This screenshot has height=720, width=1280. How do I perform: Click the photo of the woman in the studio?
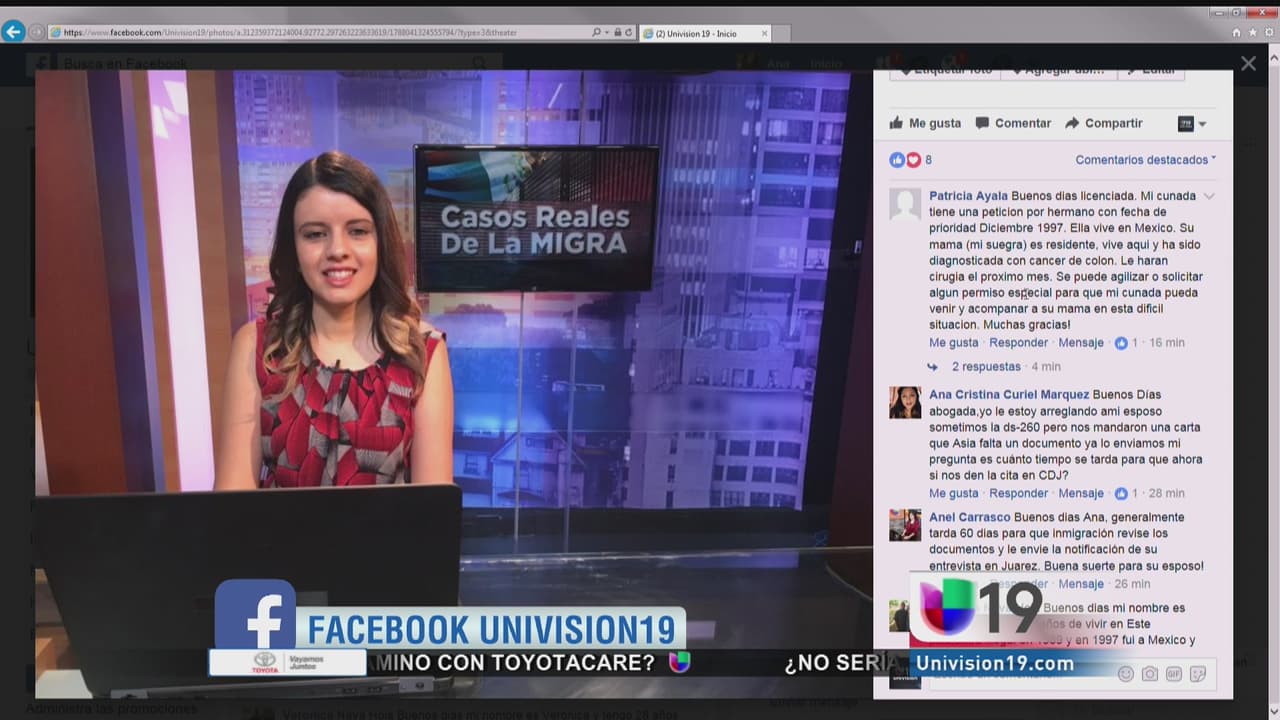tap(454, 384)
